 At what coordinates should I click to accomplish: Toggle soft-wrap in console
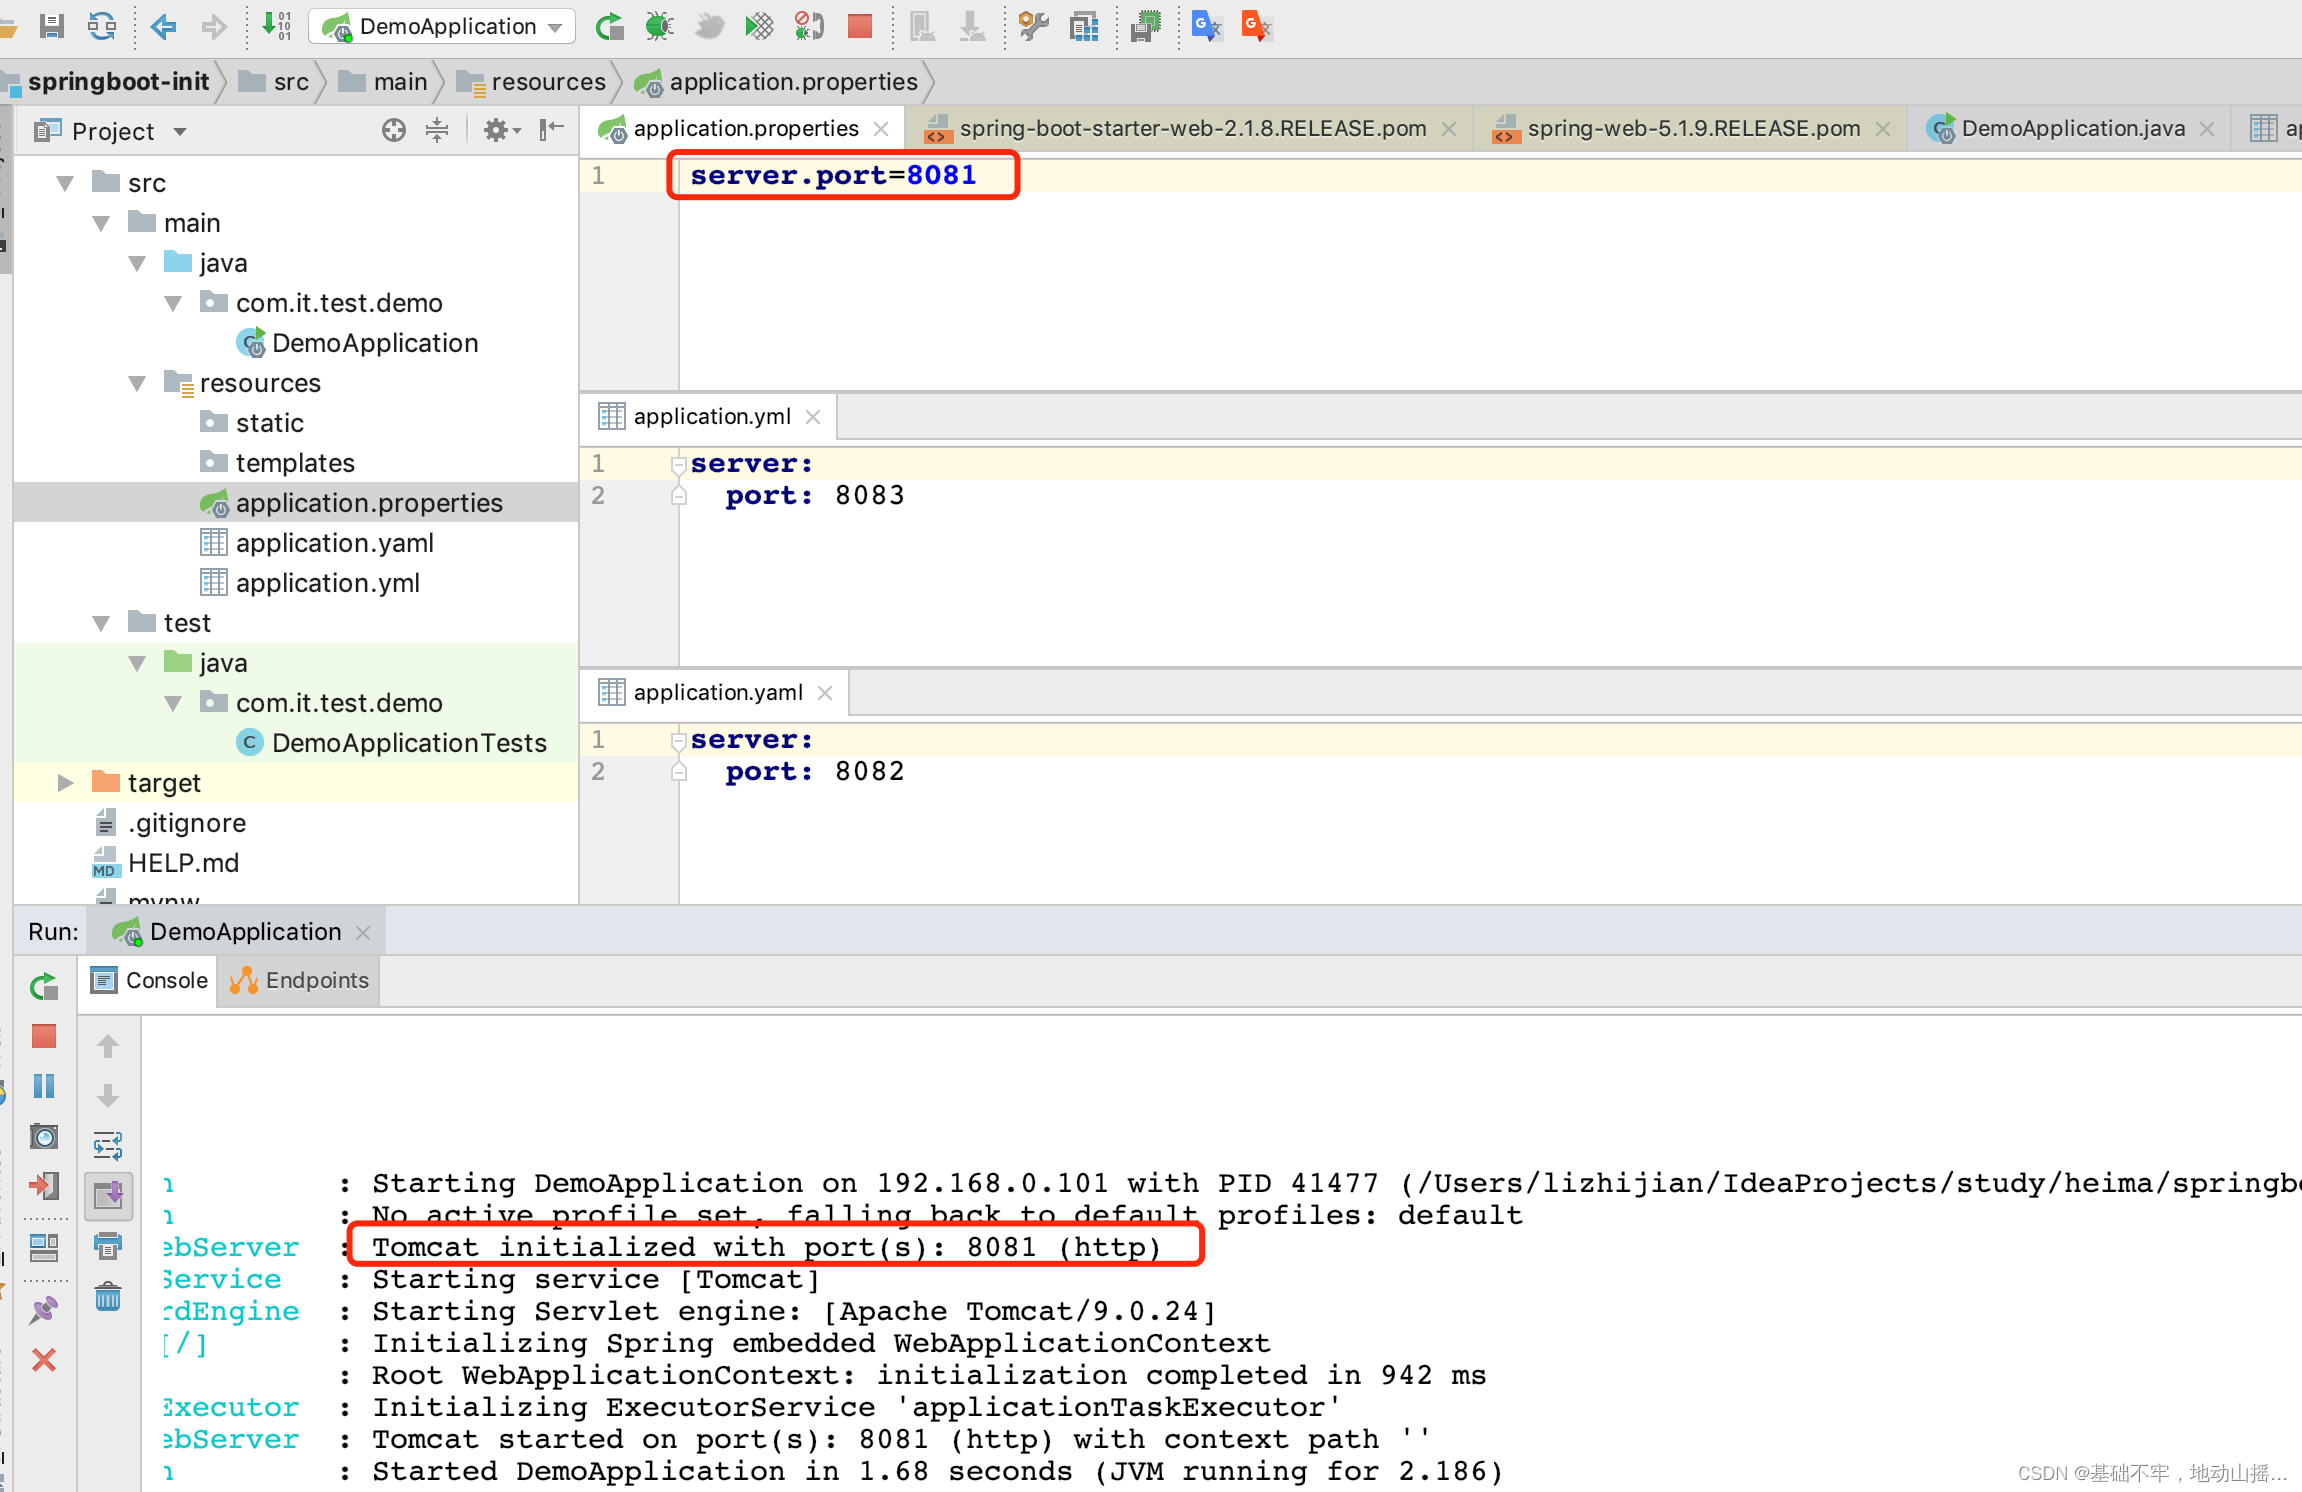(108, 1145)
